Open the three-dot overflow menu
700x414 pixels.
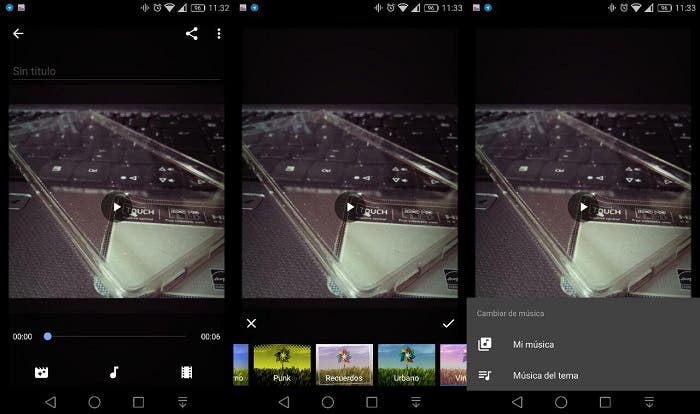[219, 34]
